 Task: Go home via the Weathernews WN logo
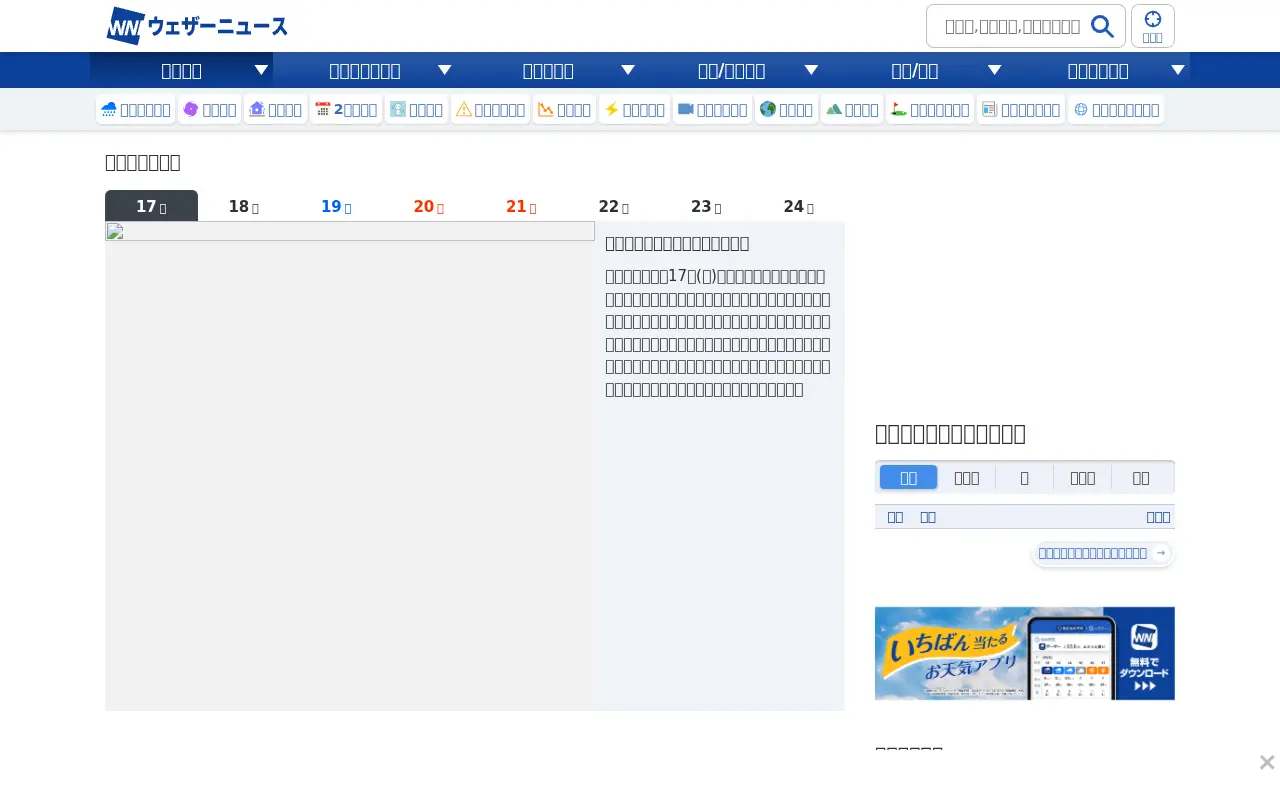(197, 26)
